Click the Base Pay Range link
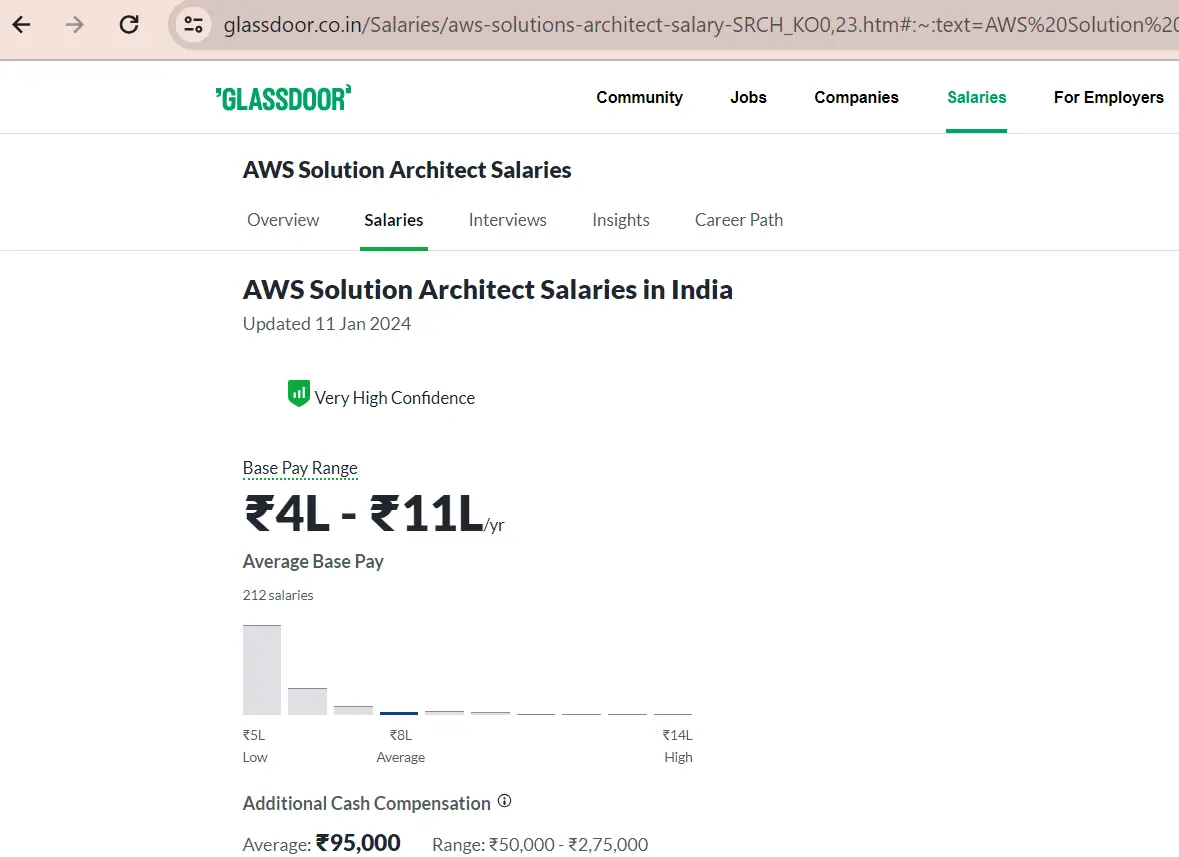The image size is (1179, 857). pyautogui.click(x=300, y=468)
